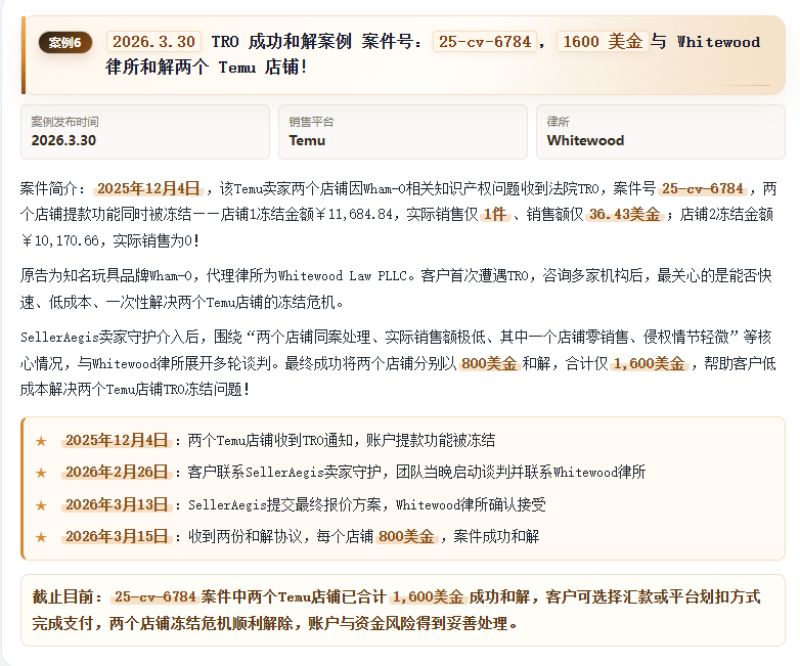The image size is (800, 666).
Task: Click case number 25-cv-6784 in title
Action: pos(485,41)
